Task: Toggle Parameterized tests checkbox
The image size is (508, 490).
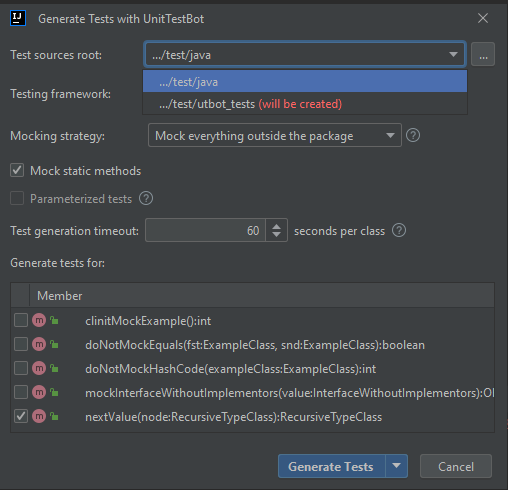Action: coord(17,198)
